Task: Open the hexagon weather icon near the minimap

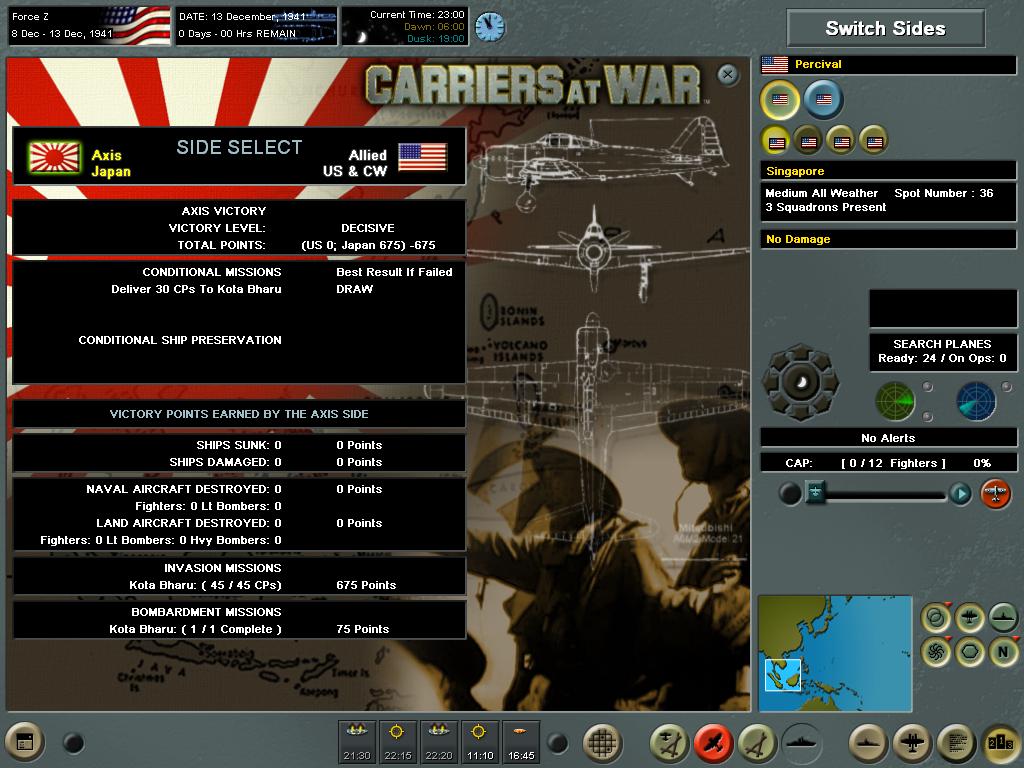Action: (x=969, y=652)
